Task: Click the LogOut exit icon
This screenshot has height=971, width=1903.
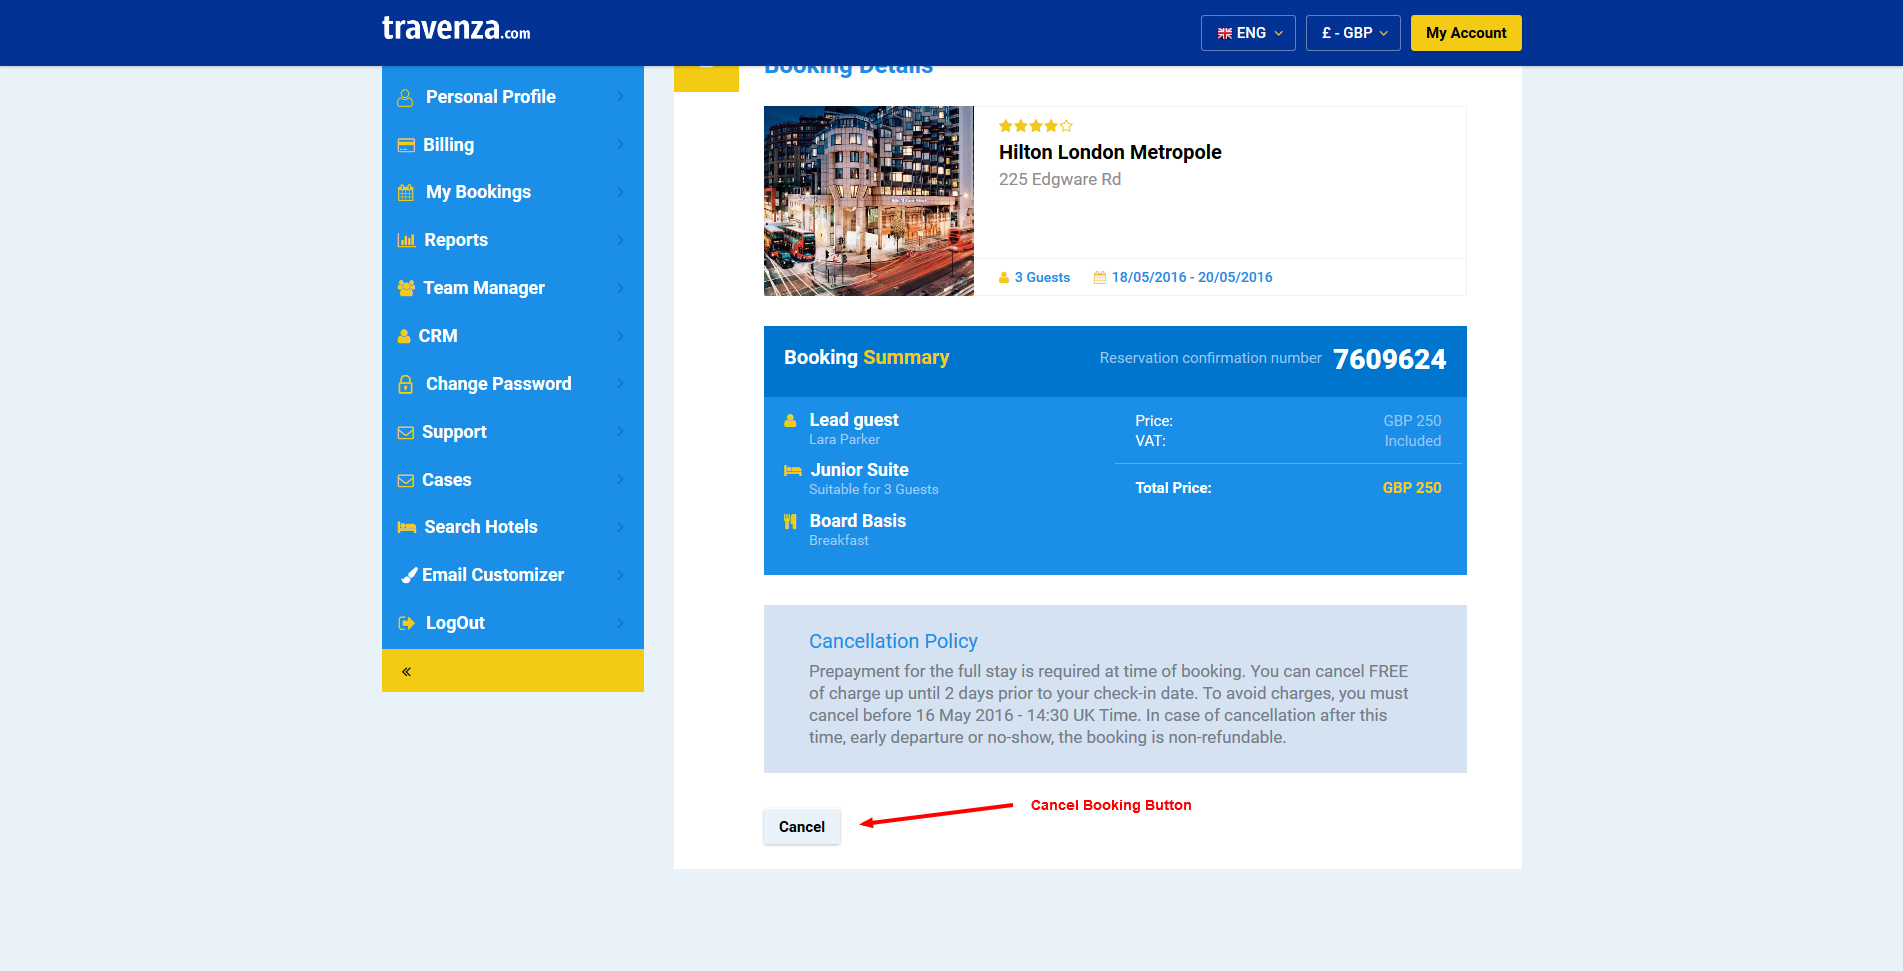Action: (x=406, y=623)
